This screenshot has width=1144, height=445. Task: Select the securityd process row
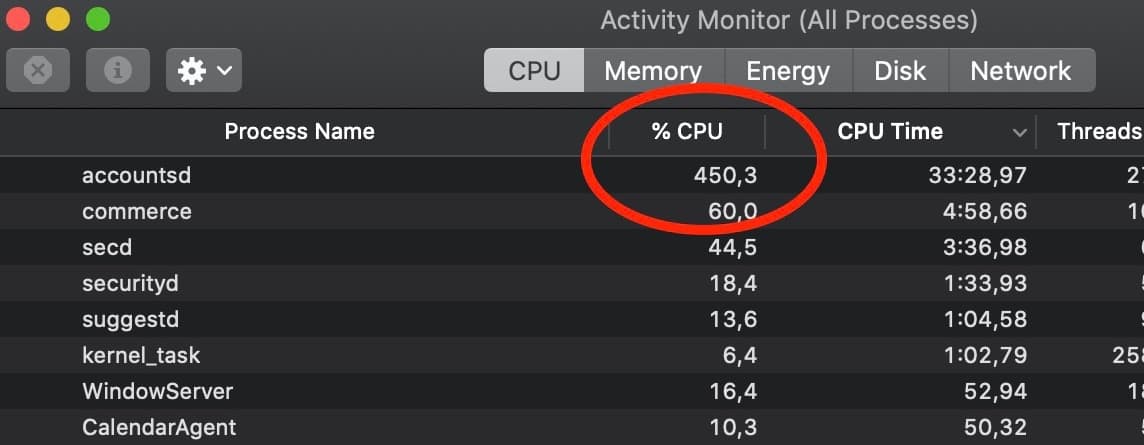[130, 283]
